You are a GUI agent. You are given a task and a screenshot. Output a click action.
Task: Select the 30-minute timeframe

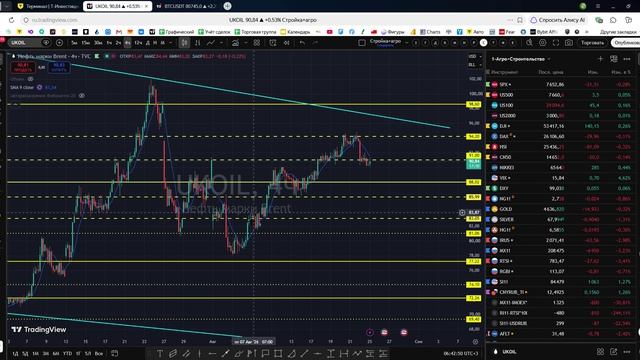98,42
